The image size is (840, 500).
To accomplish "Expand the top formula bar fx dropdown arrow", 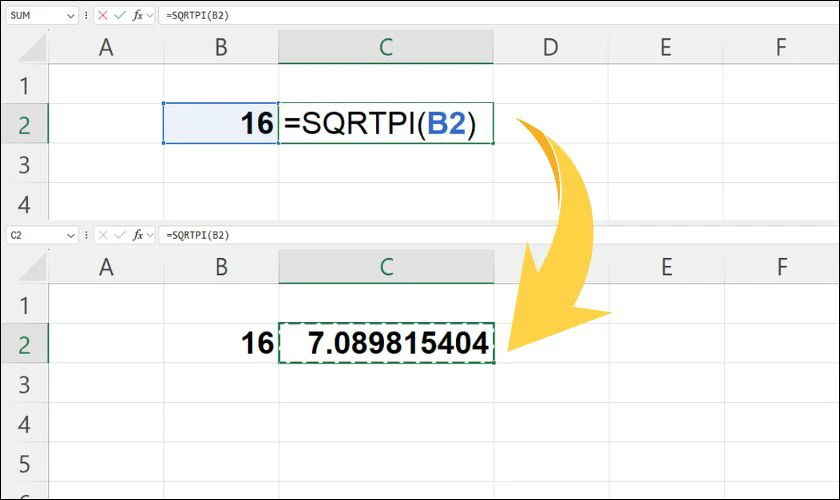I will coord(150,16).
